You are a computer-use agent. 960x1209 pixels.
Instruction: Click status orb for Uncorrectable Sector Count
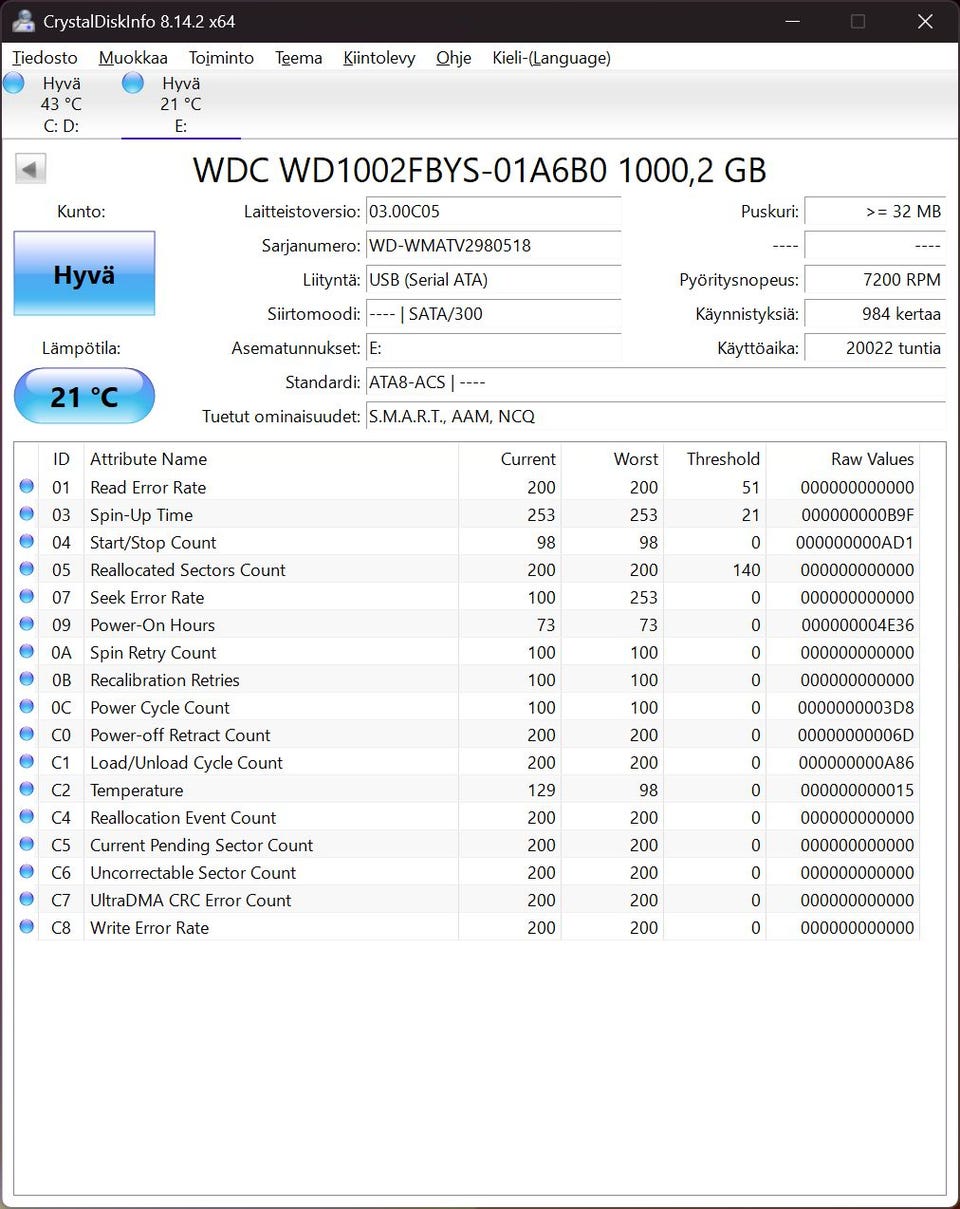point(26,872)
